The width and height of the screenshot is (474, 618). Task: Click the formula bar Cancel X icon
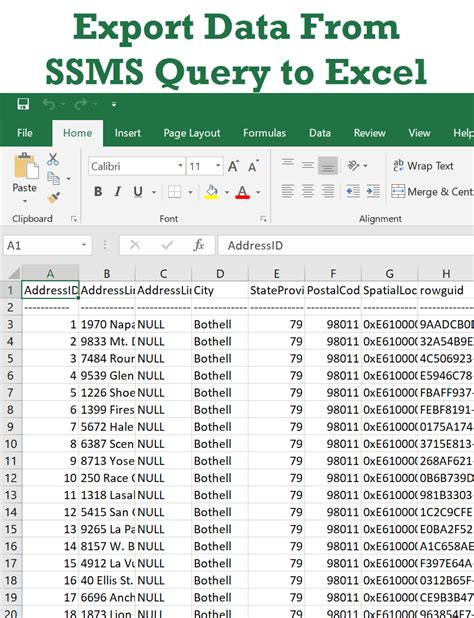[x=135, y=245]
